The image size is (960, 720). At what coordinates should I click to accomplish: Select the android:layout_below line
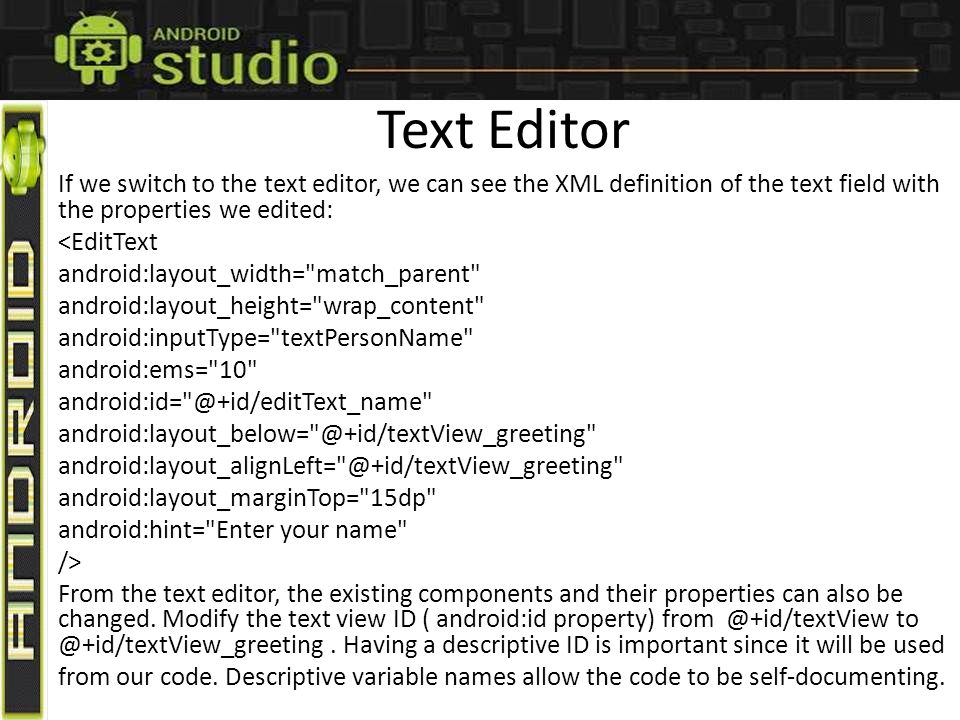pyautogui.click(x=327, y=434)
